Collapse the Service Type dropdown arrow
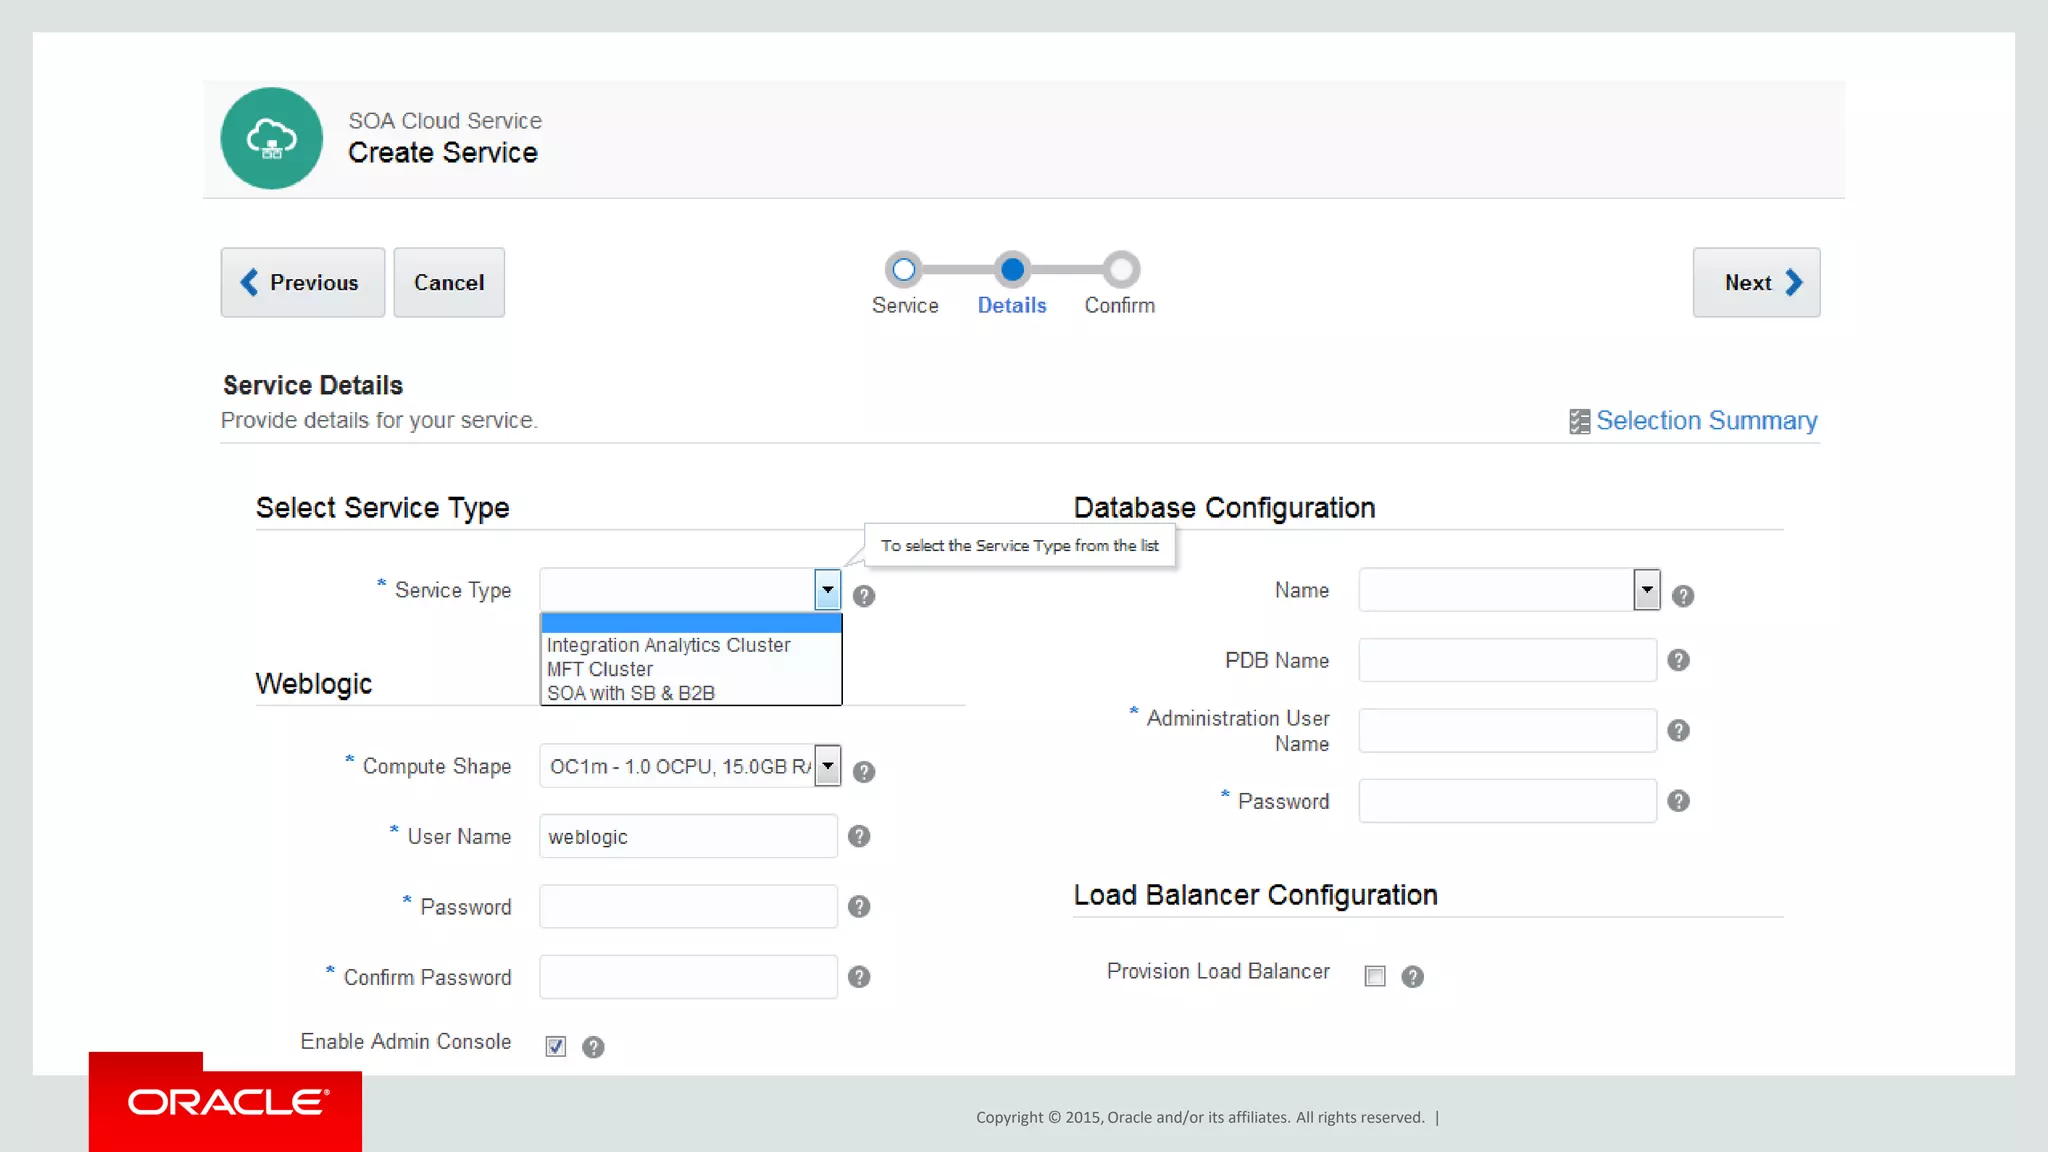The image size is (2048, 1152). [x=827, y=590]
